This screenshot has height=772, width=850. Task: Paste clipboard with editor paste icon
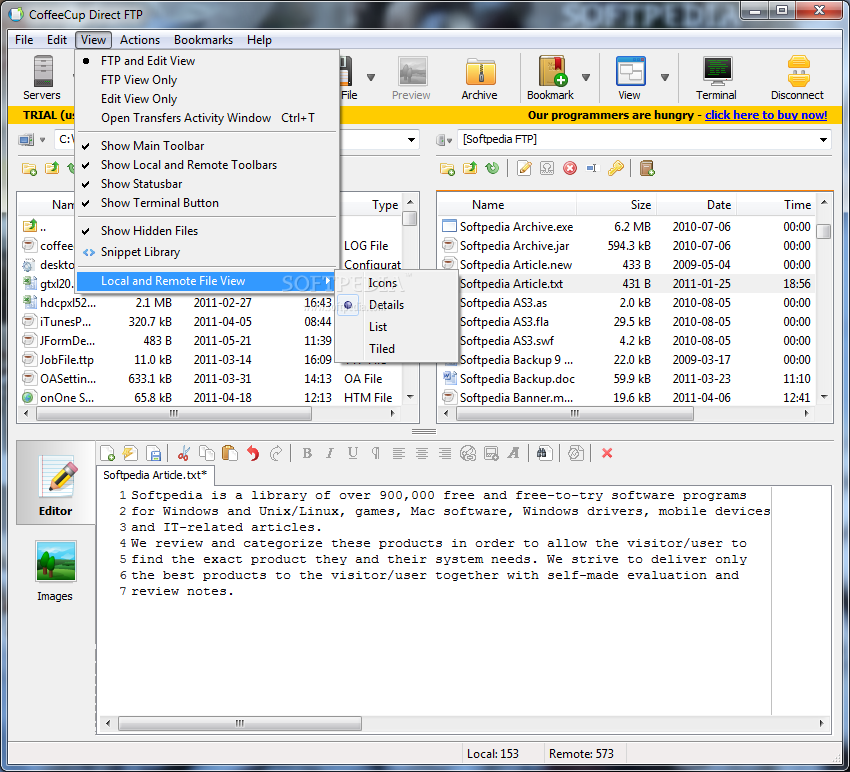tap(230, 453)
